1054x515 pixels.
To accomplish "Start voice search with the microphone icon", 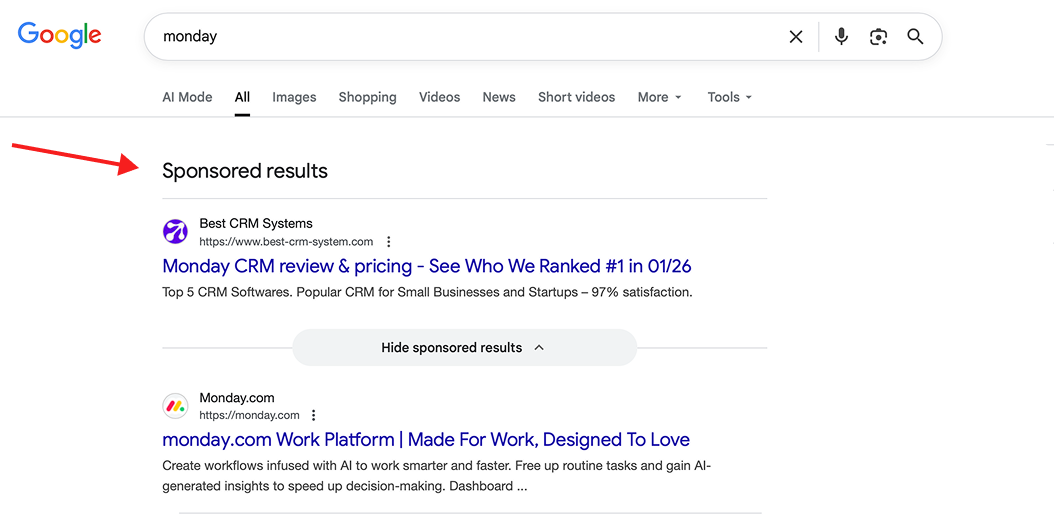I will (x=841, y=37).
